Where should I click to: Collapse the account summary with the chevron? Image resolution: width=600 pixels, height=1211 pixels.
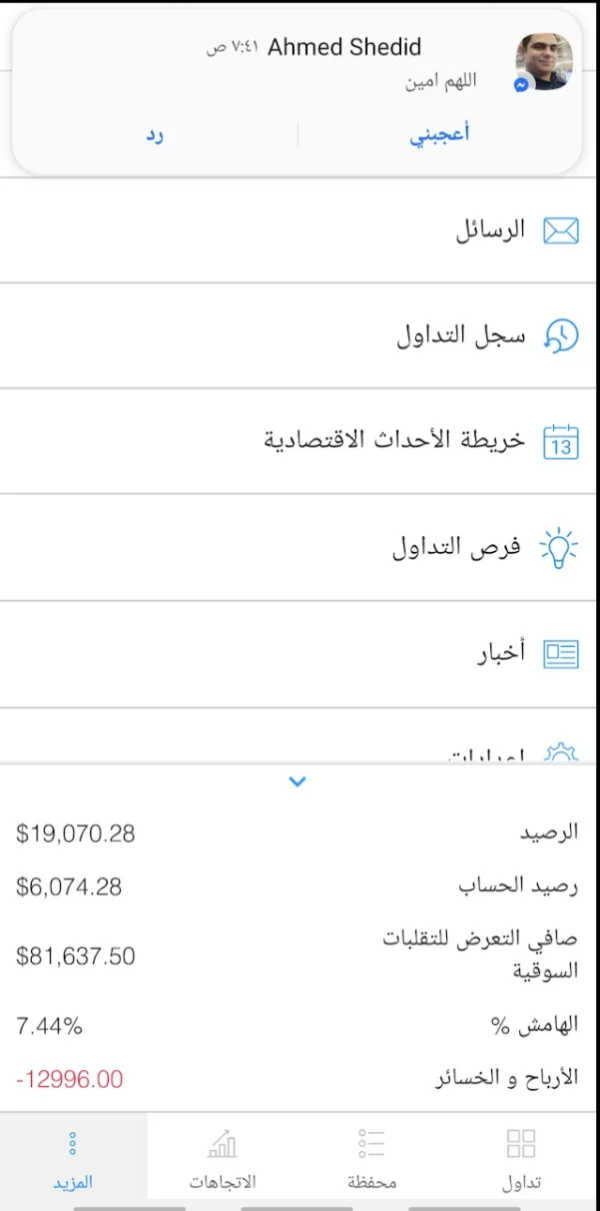tap(297, 782)
